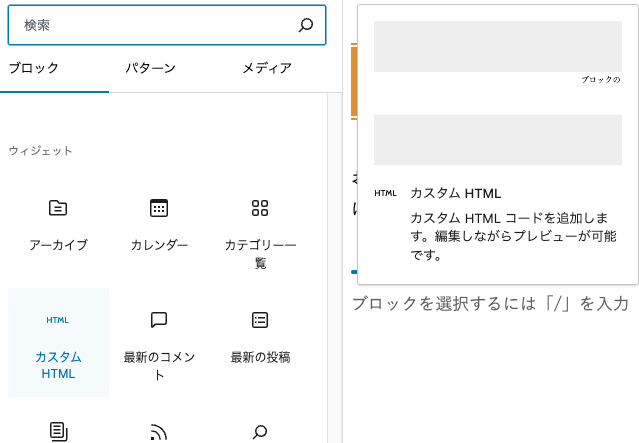Click the HTML icon in preview popup
Viewport: 639px width, 443px height.
385,193
